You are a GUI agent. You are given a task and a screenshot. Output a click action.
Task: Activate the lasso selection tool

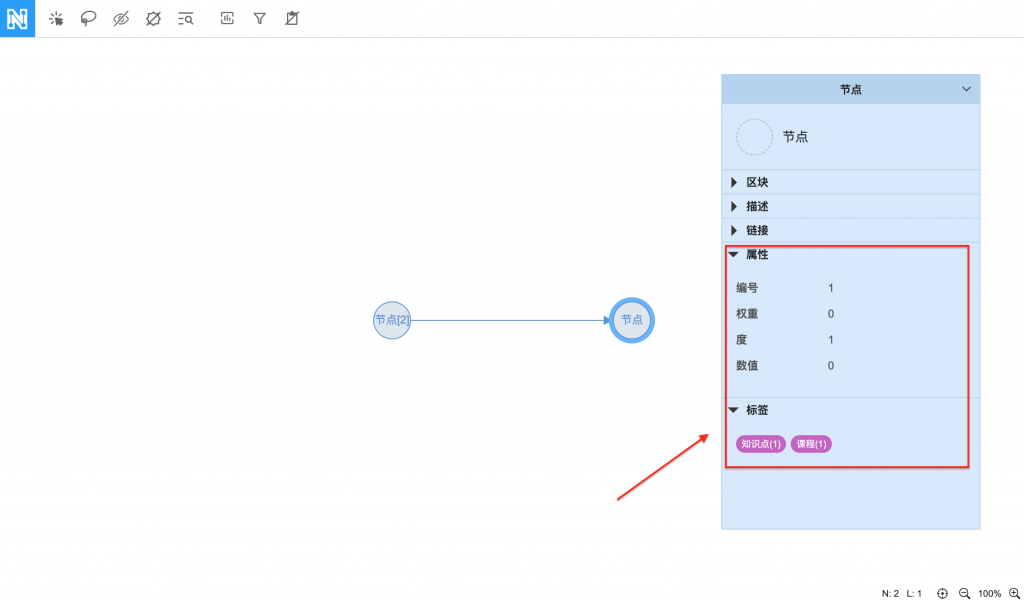[88, 18]
